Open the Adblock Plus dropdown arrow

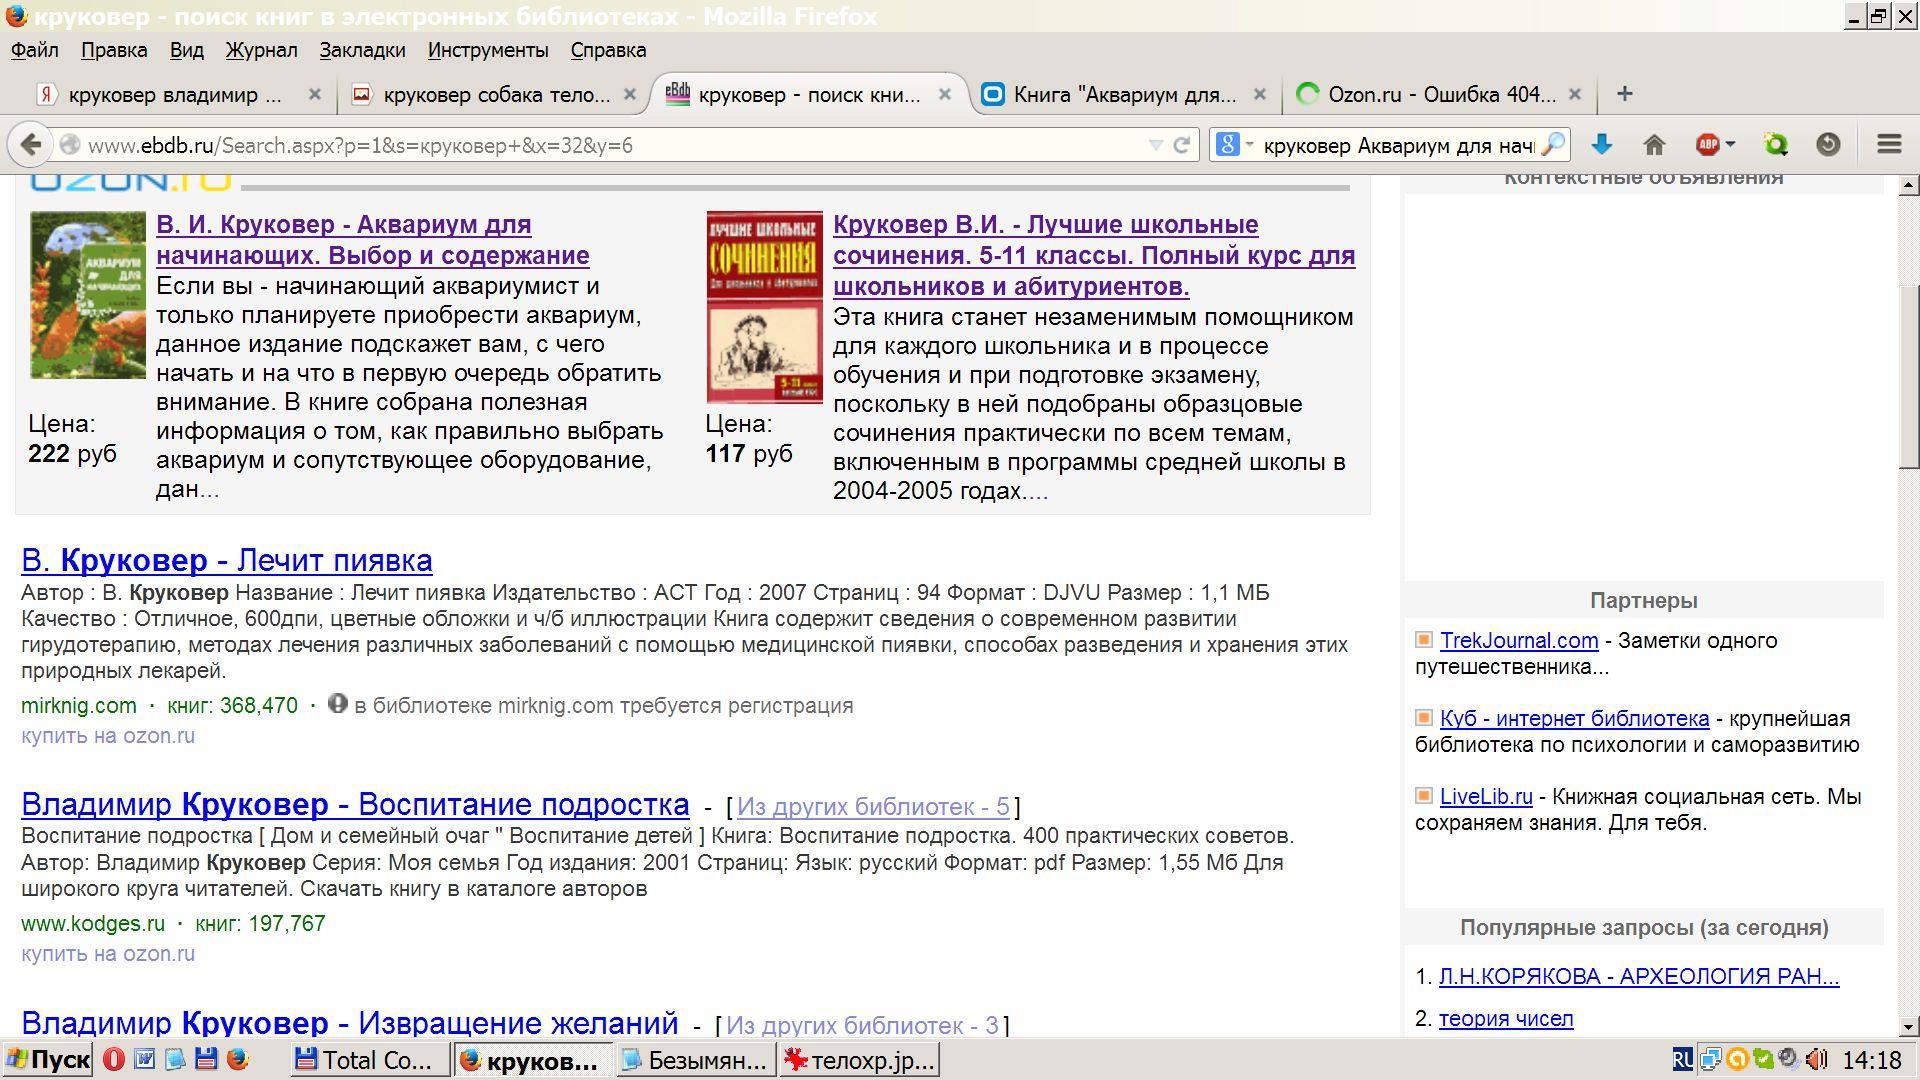pyautogui.click(x=1730, y=145)
